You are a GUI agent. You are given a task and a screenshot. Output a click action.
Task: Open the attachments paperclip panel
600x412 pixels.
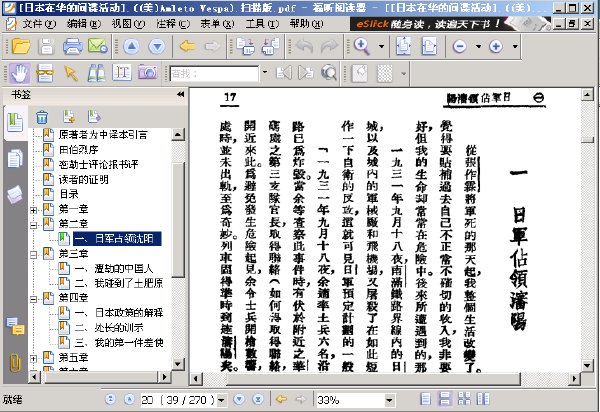[x=15, y=362]
